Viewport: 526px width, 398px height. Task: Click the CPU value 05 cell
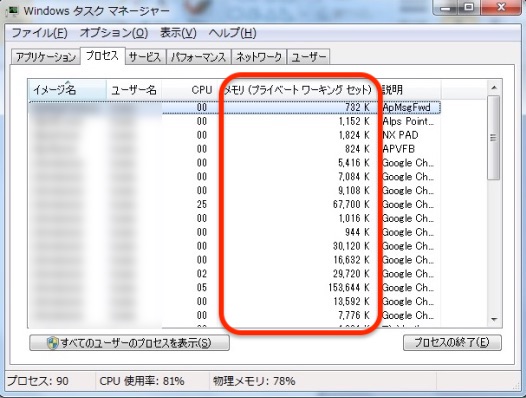click(x=202, y=288)
